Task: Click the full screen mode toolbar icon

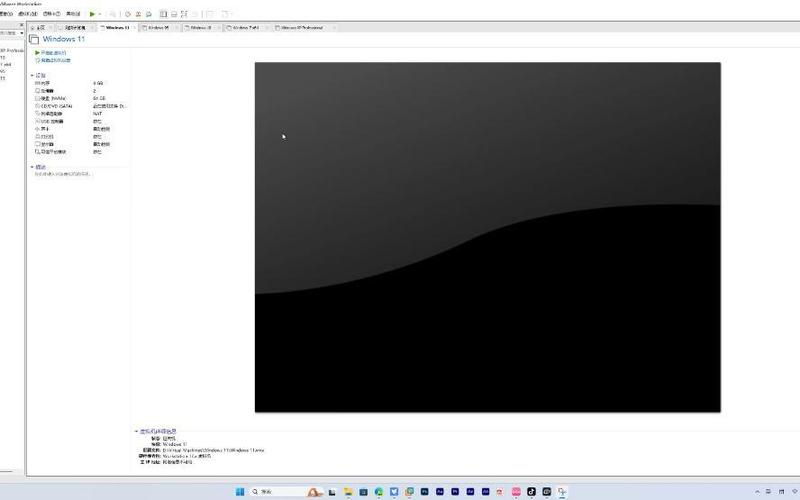Action: click(x=184, y=14)
